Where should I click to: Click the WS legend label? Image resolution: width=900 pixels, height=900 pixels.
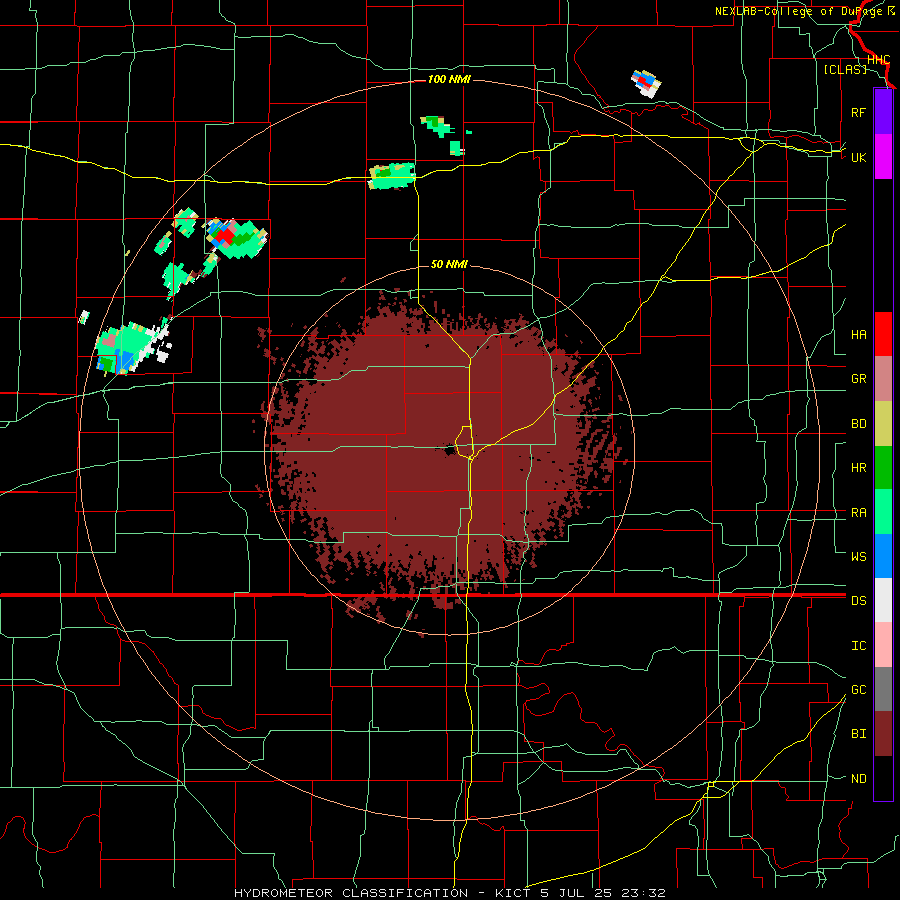pyautogui.click(x=858, y=557)
